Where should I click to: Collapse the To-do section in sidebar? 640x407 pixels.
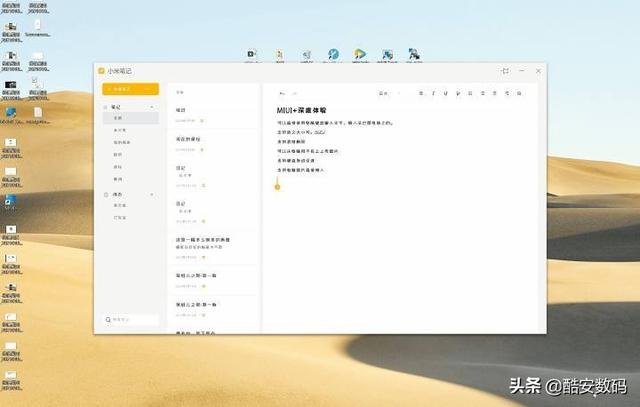tap(152, 194)
